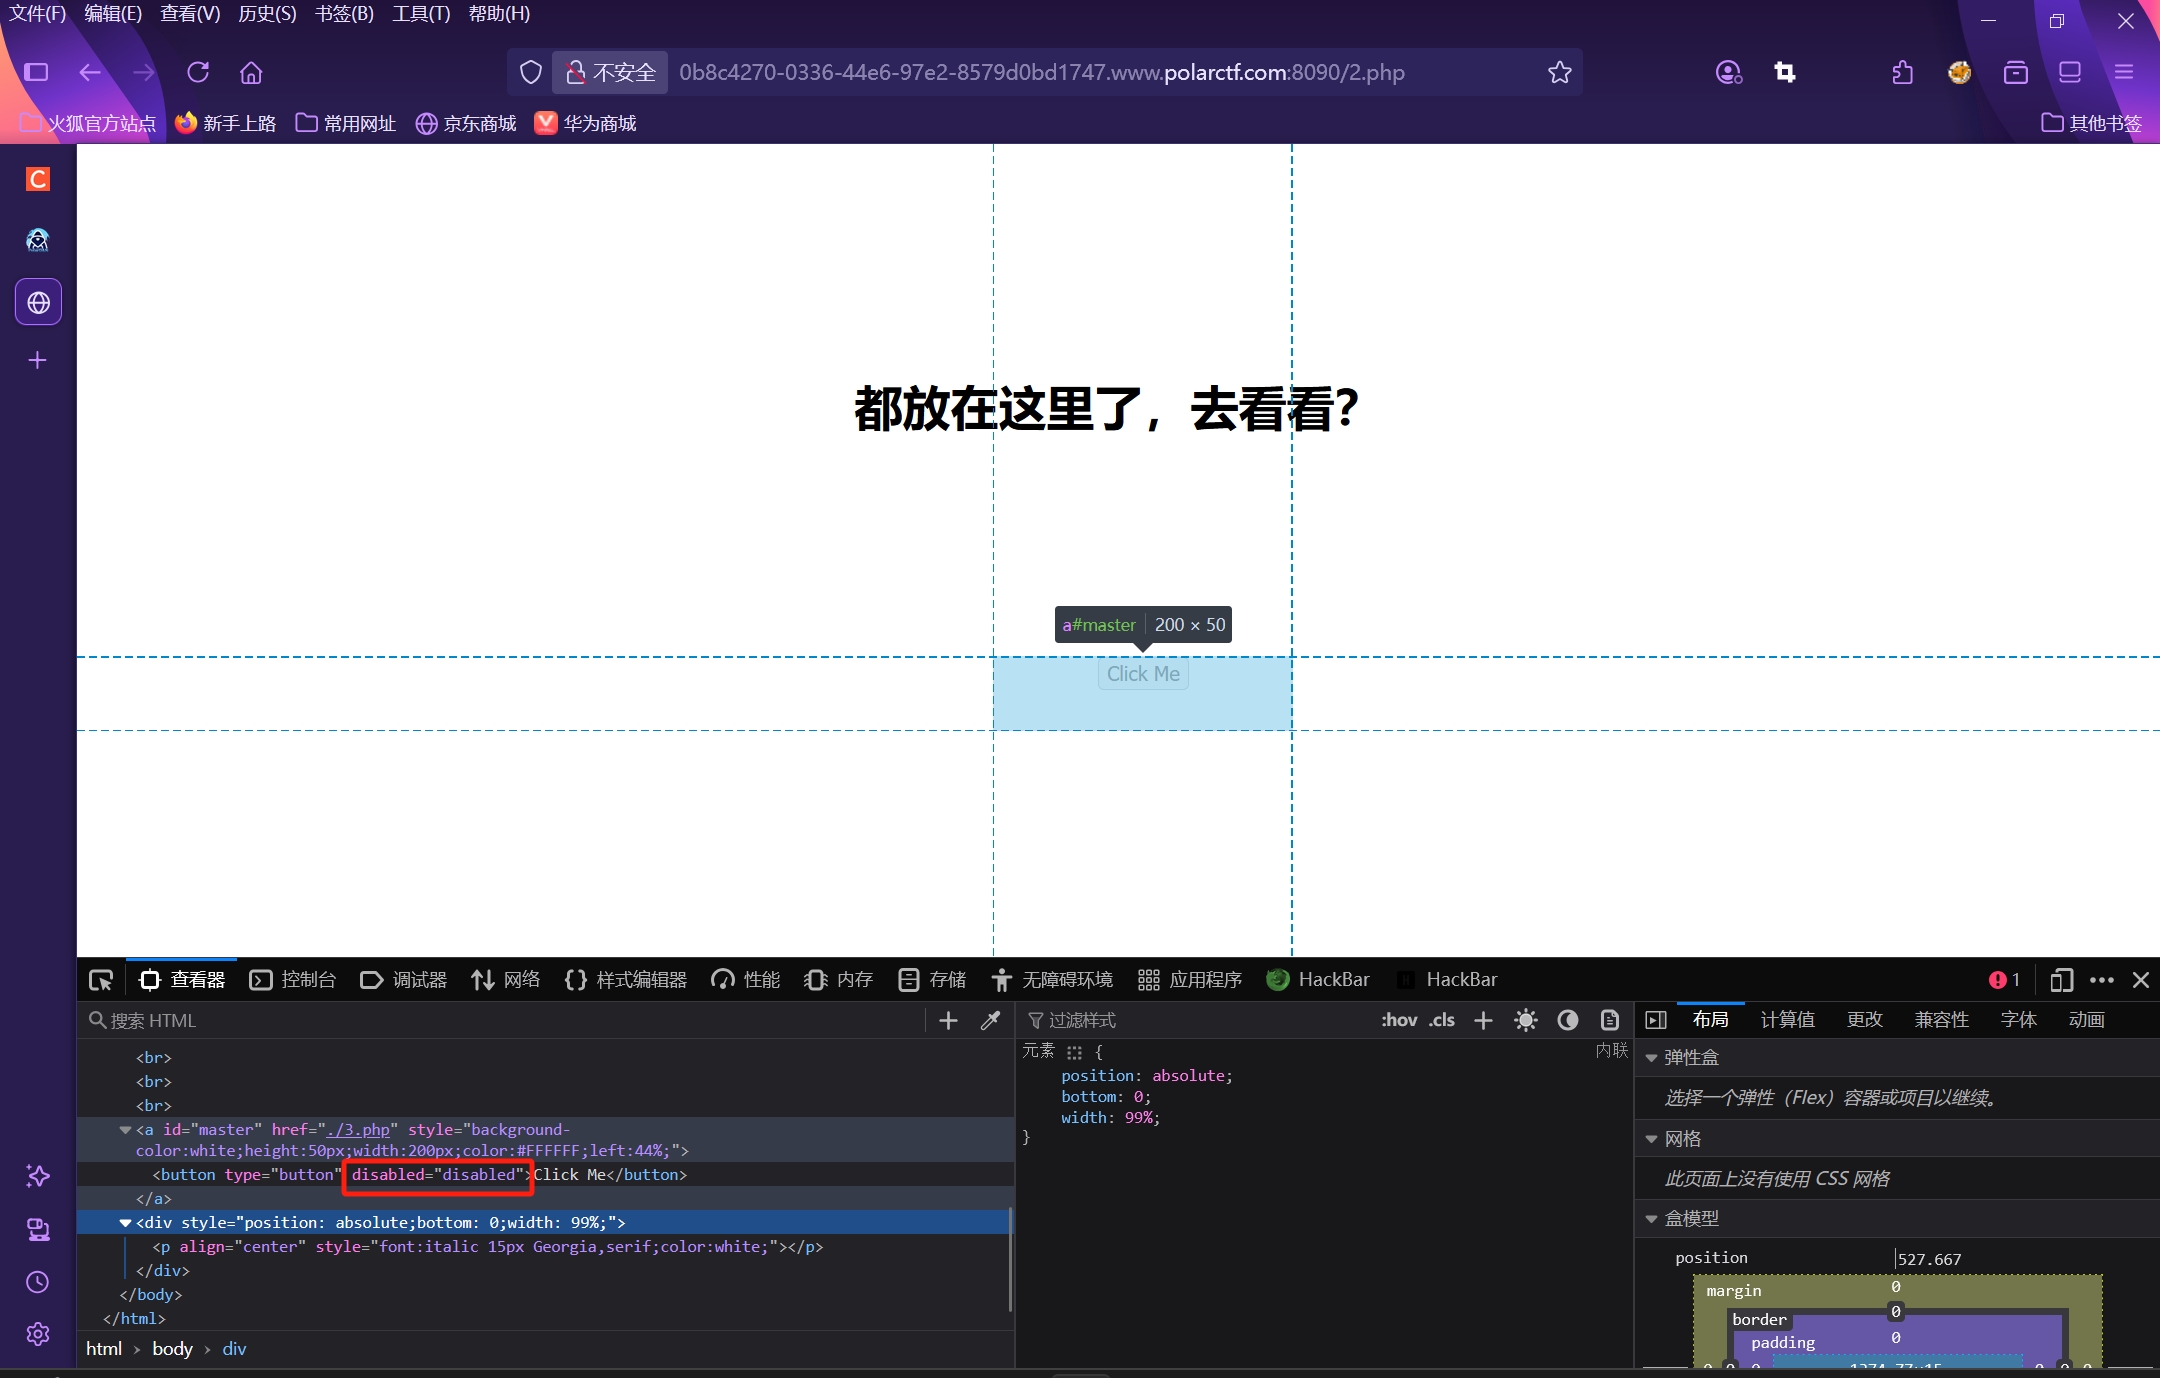The width and height of the screenshot is (2160, 1378).
Task: Open the responsive design mode icon
Action: [x=2061, y=980]
